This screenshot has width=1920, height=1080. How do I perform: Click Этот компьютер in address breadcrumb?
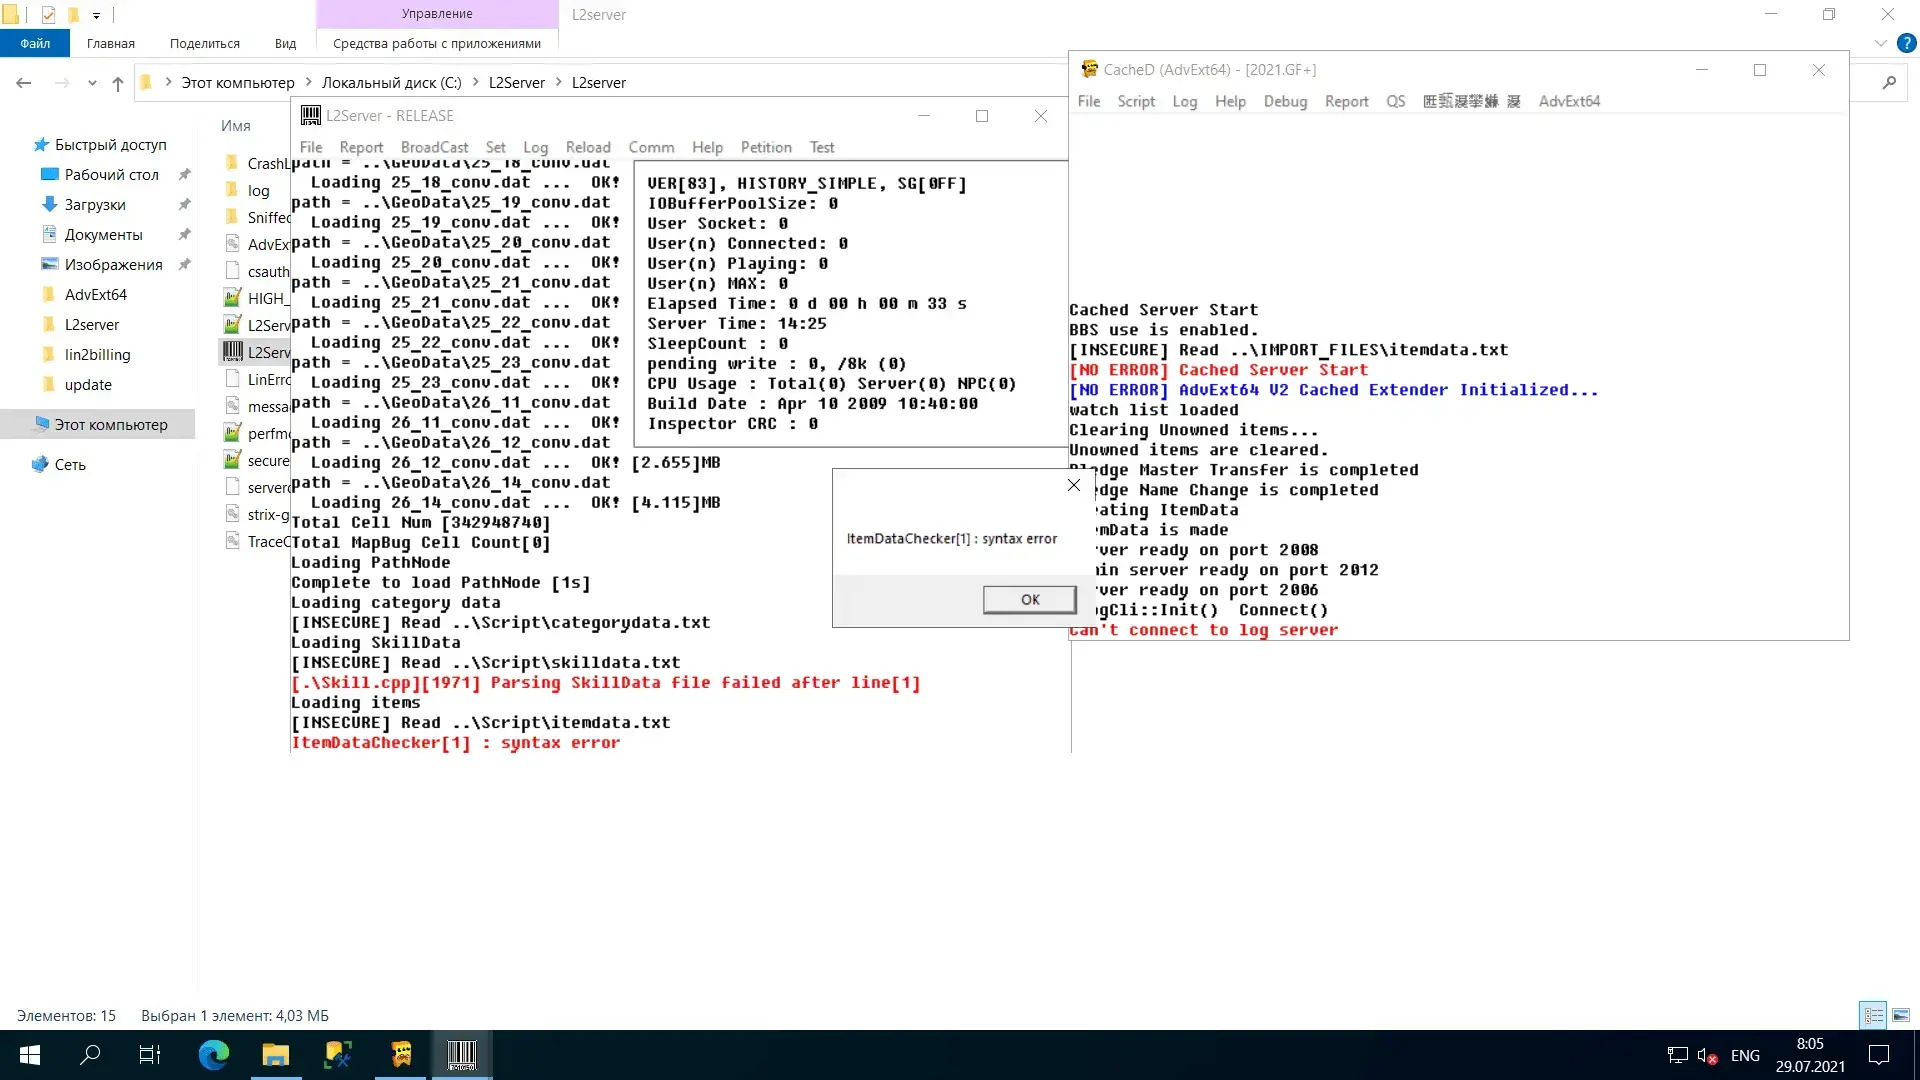tap(238, 83)
